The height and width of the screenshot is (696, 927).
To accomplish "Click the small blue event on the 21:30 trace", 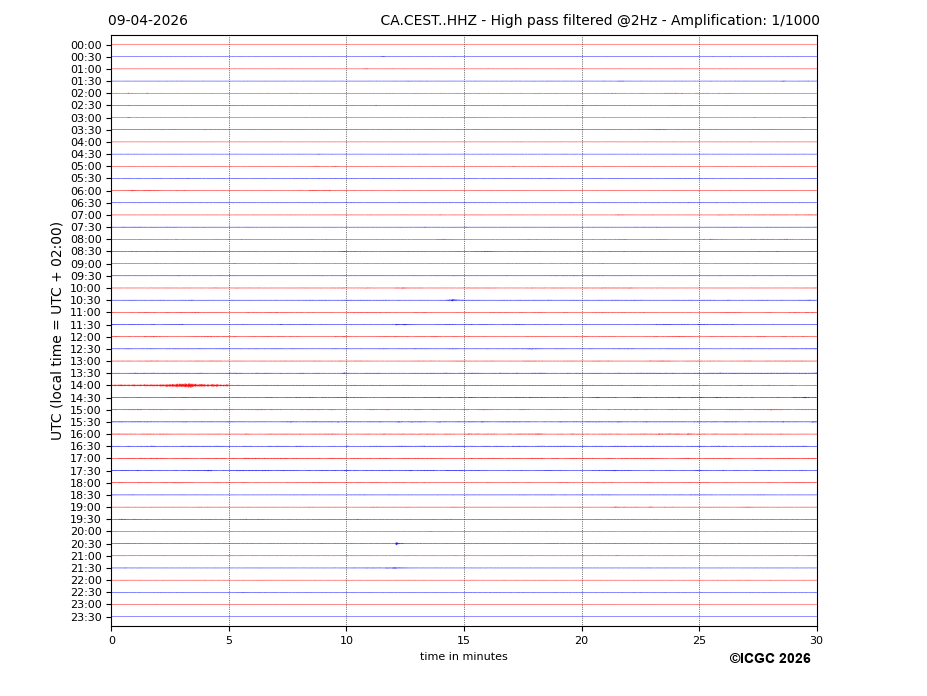I will click(394, 568).
